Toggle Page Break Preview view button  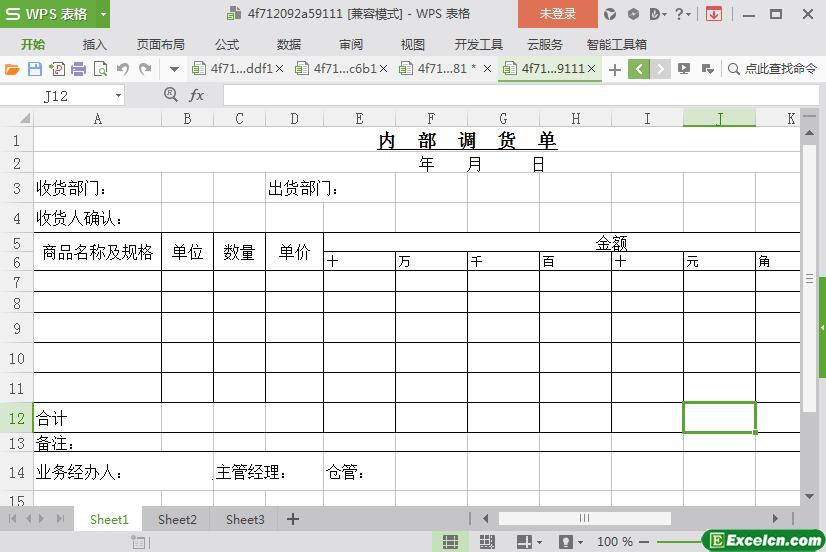(487, 541)
